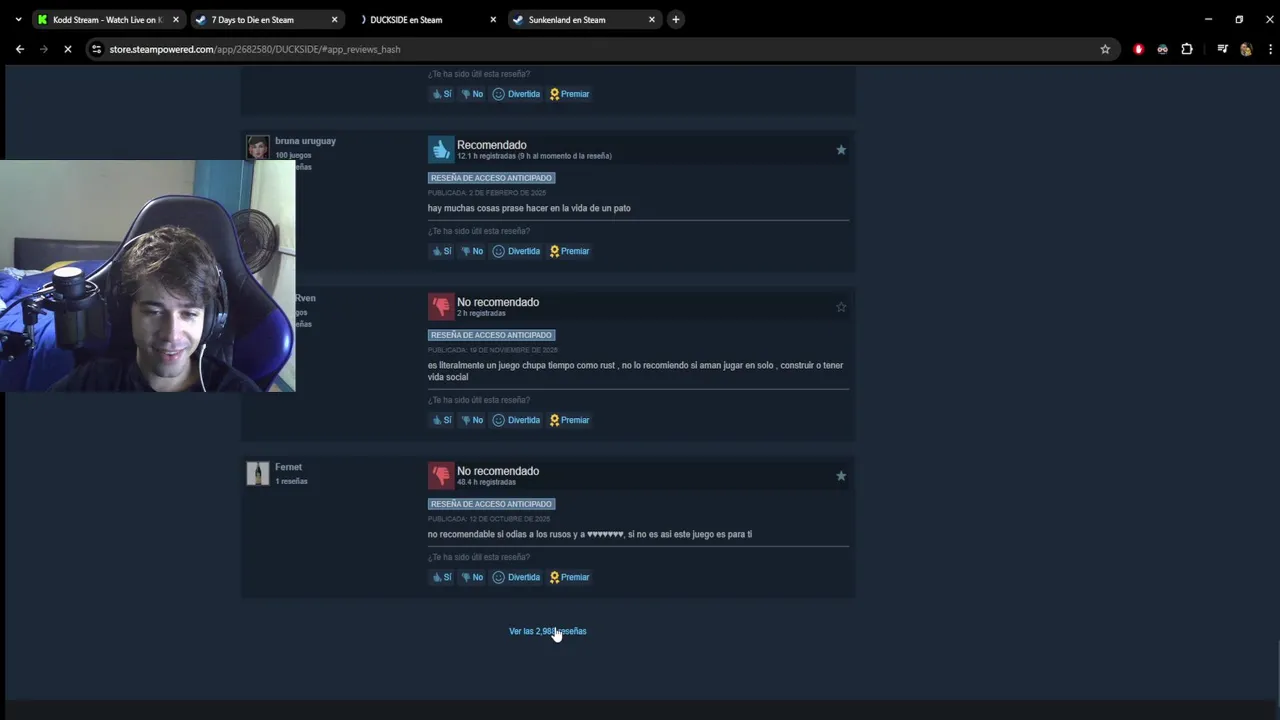Click the '1 reseñas' text under Fernet
1280x720 pixels.
291,481
